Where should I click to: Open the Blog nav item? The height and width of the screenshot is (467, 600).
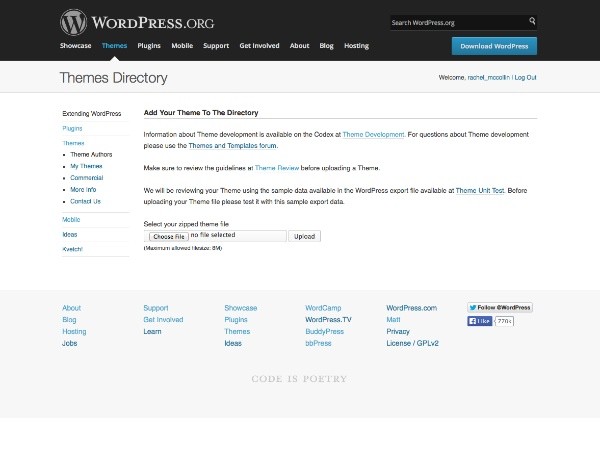[x=326, y=46]
